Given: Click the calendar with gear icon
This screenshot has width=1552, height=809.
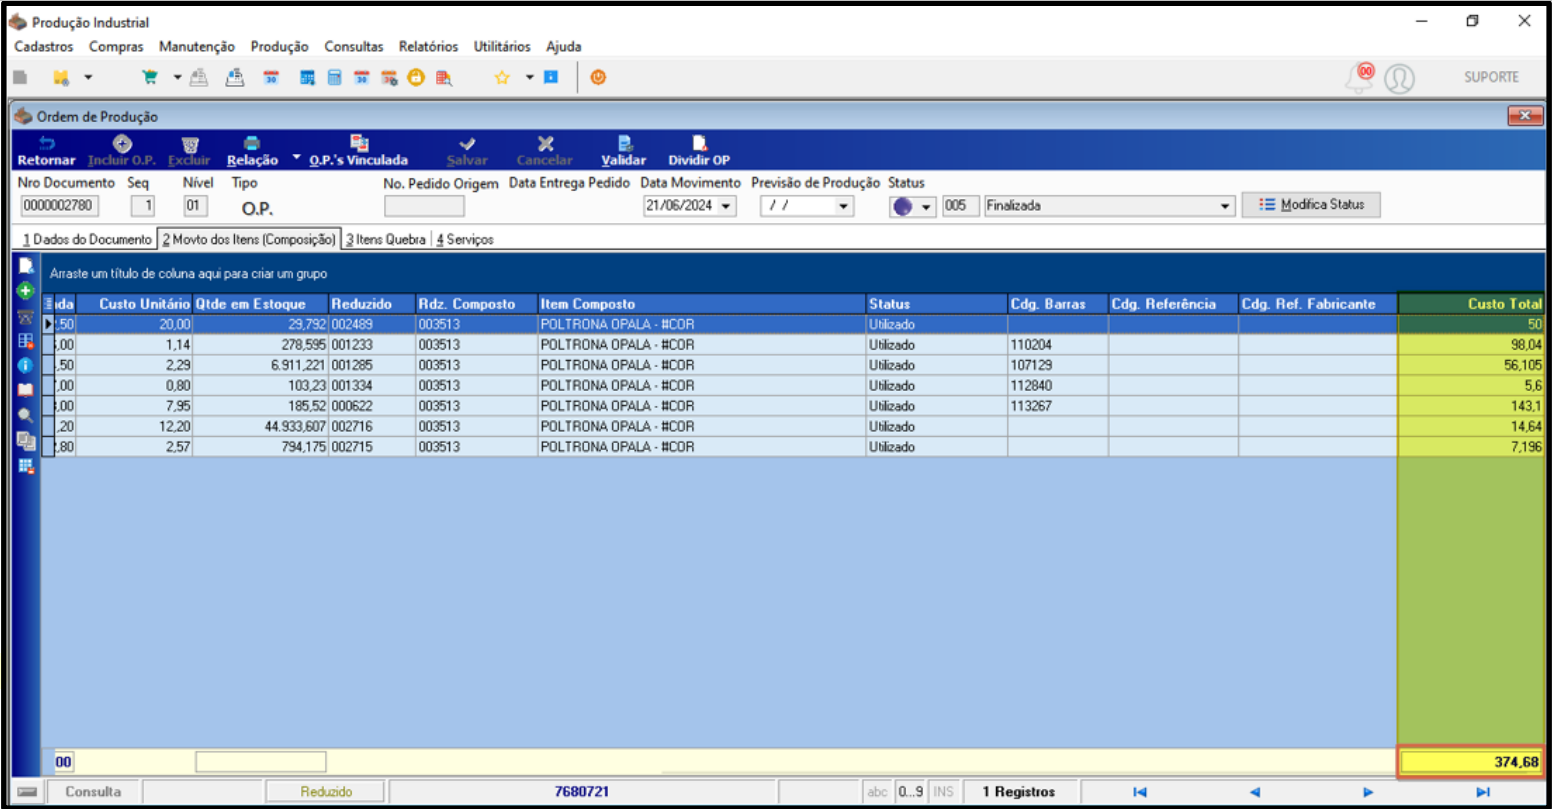Looking at the screenshot, I should pos(389,77).
